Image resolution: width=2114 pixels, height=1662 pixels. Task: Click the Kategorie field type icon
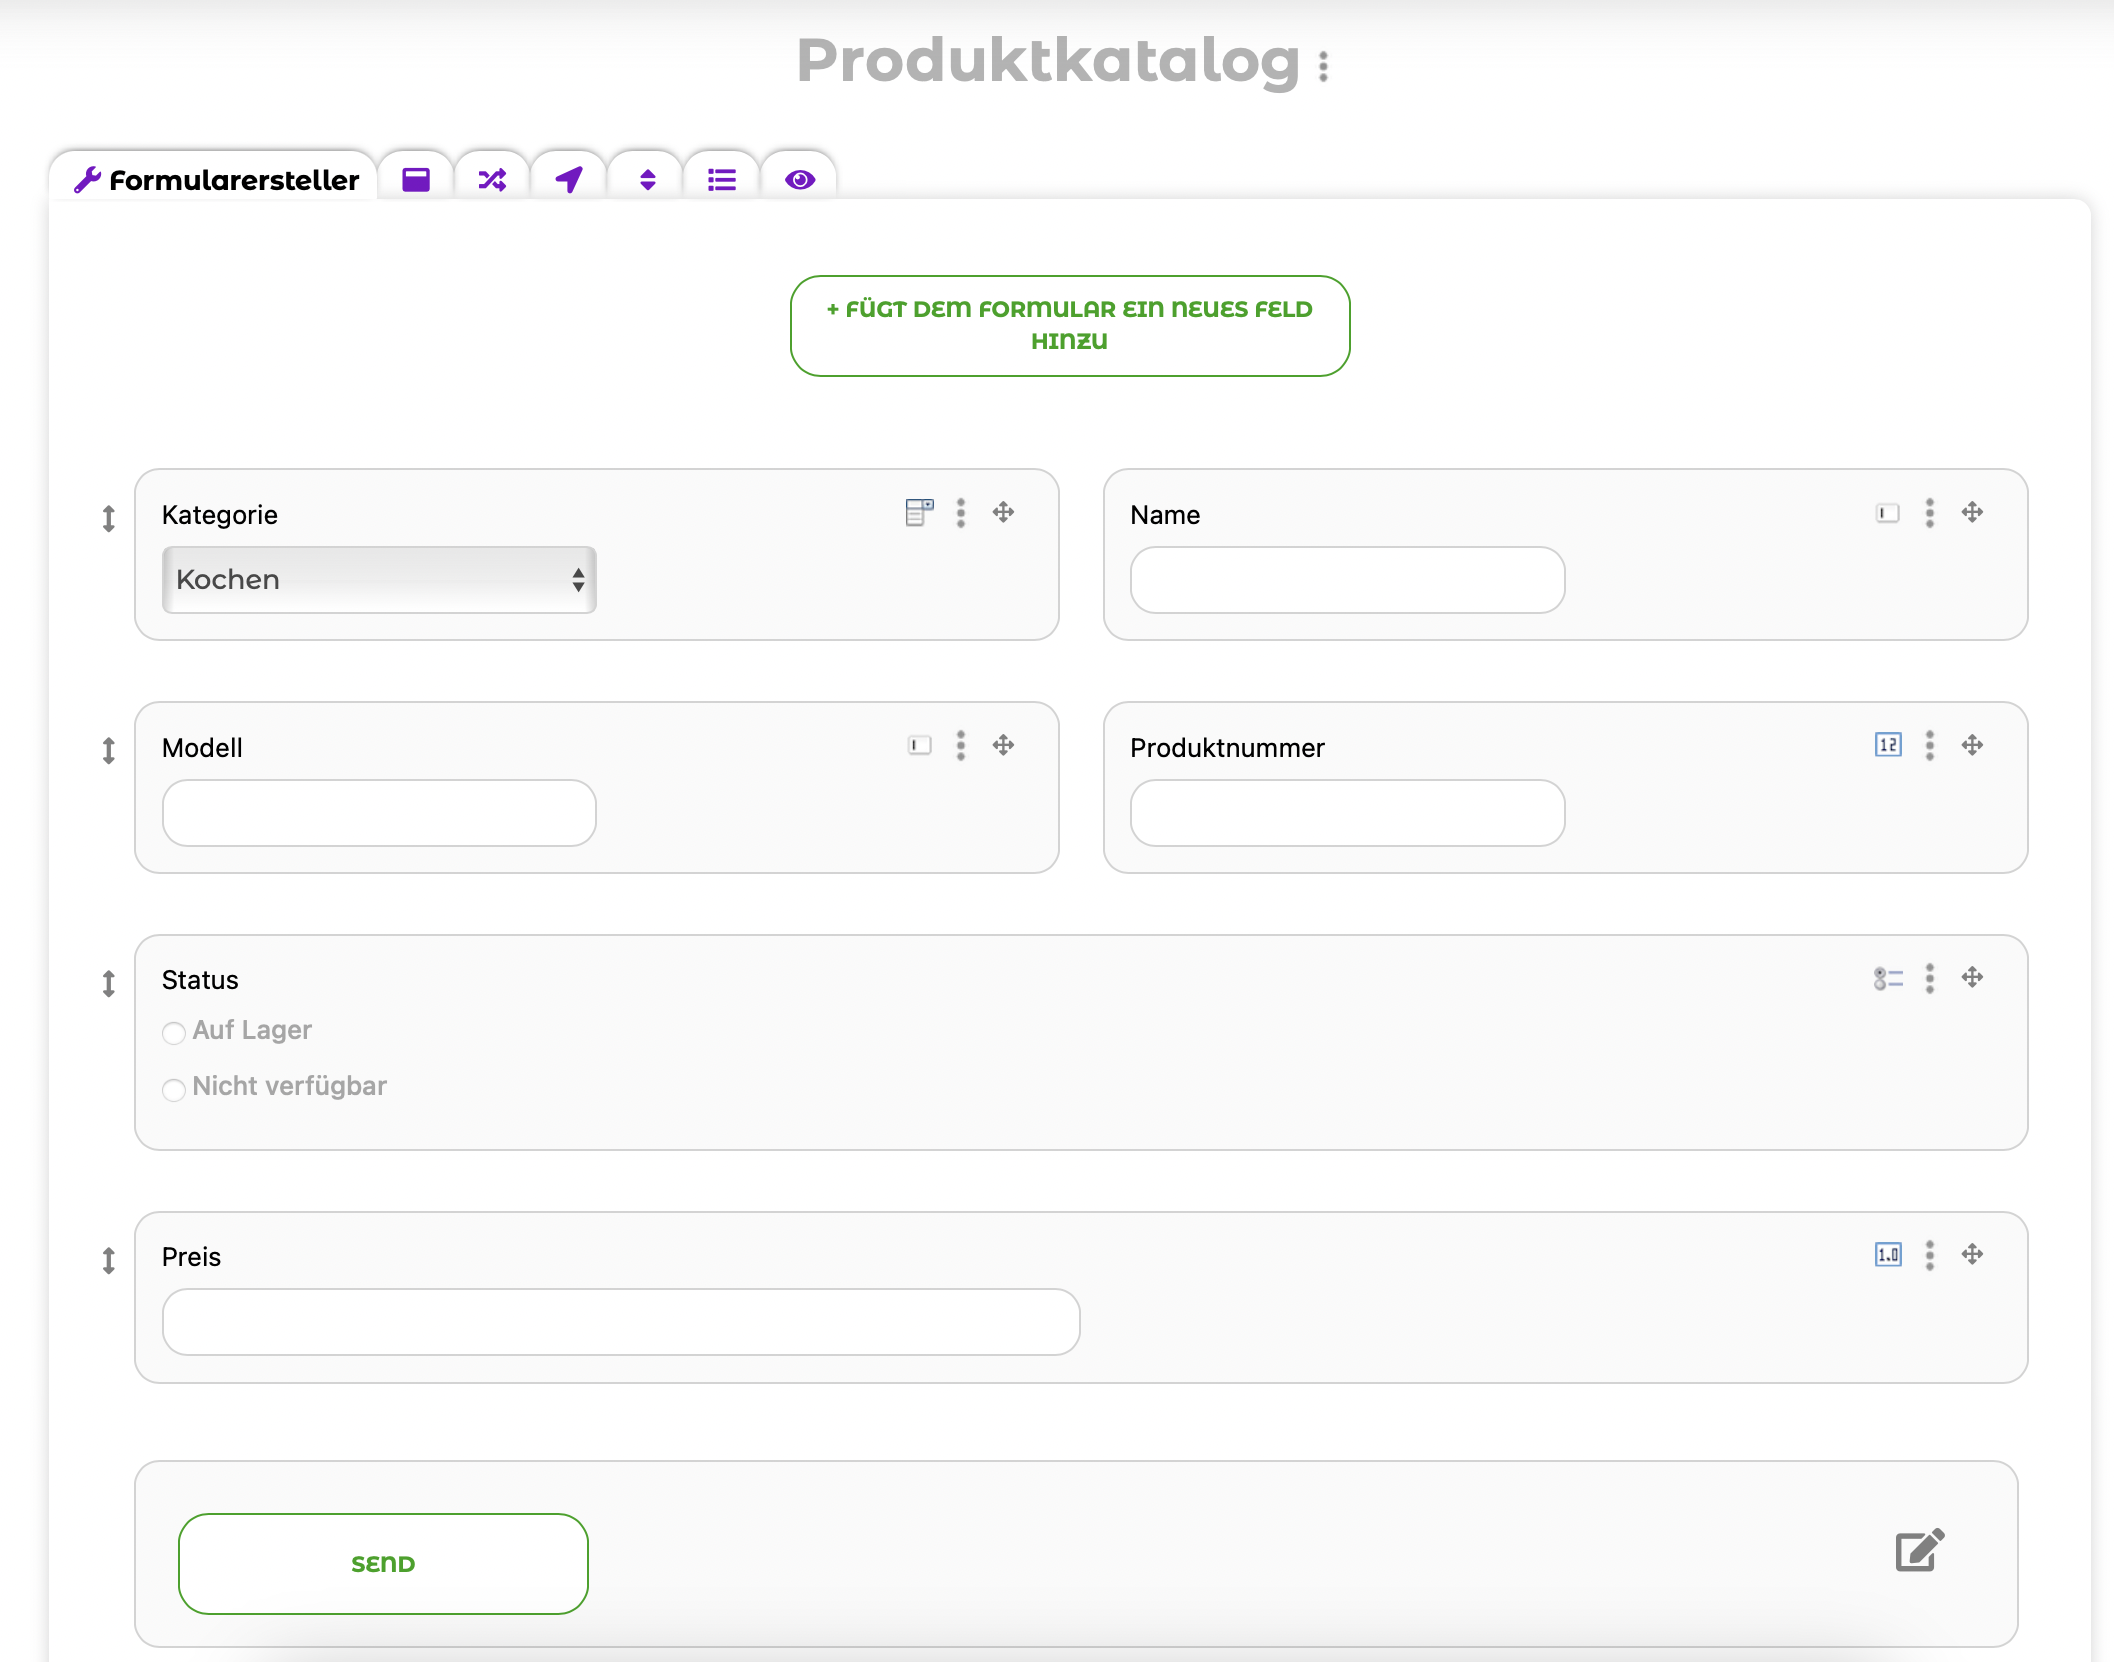point(919,513)
